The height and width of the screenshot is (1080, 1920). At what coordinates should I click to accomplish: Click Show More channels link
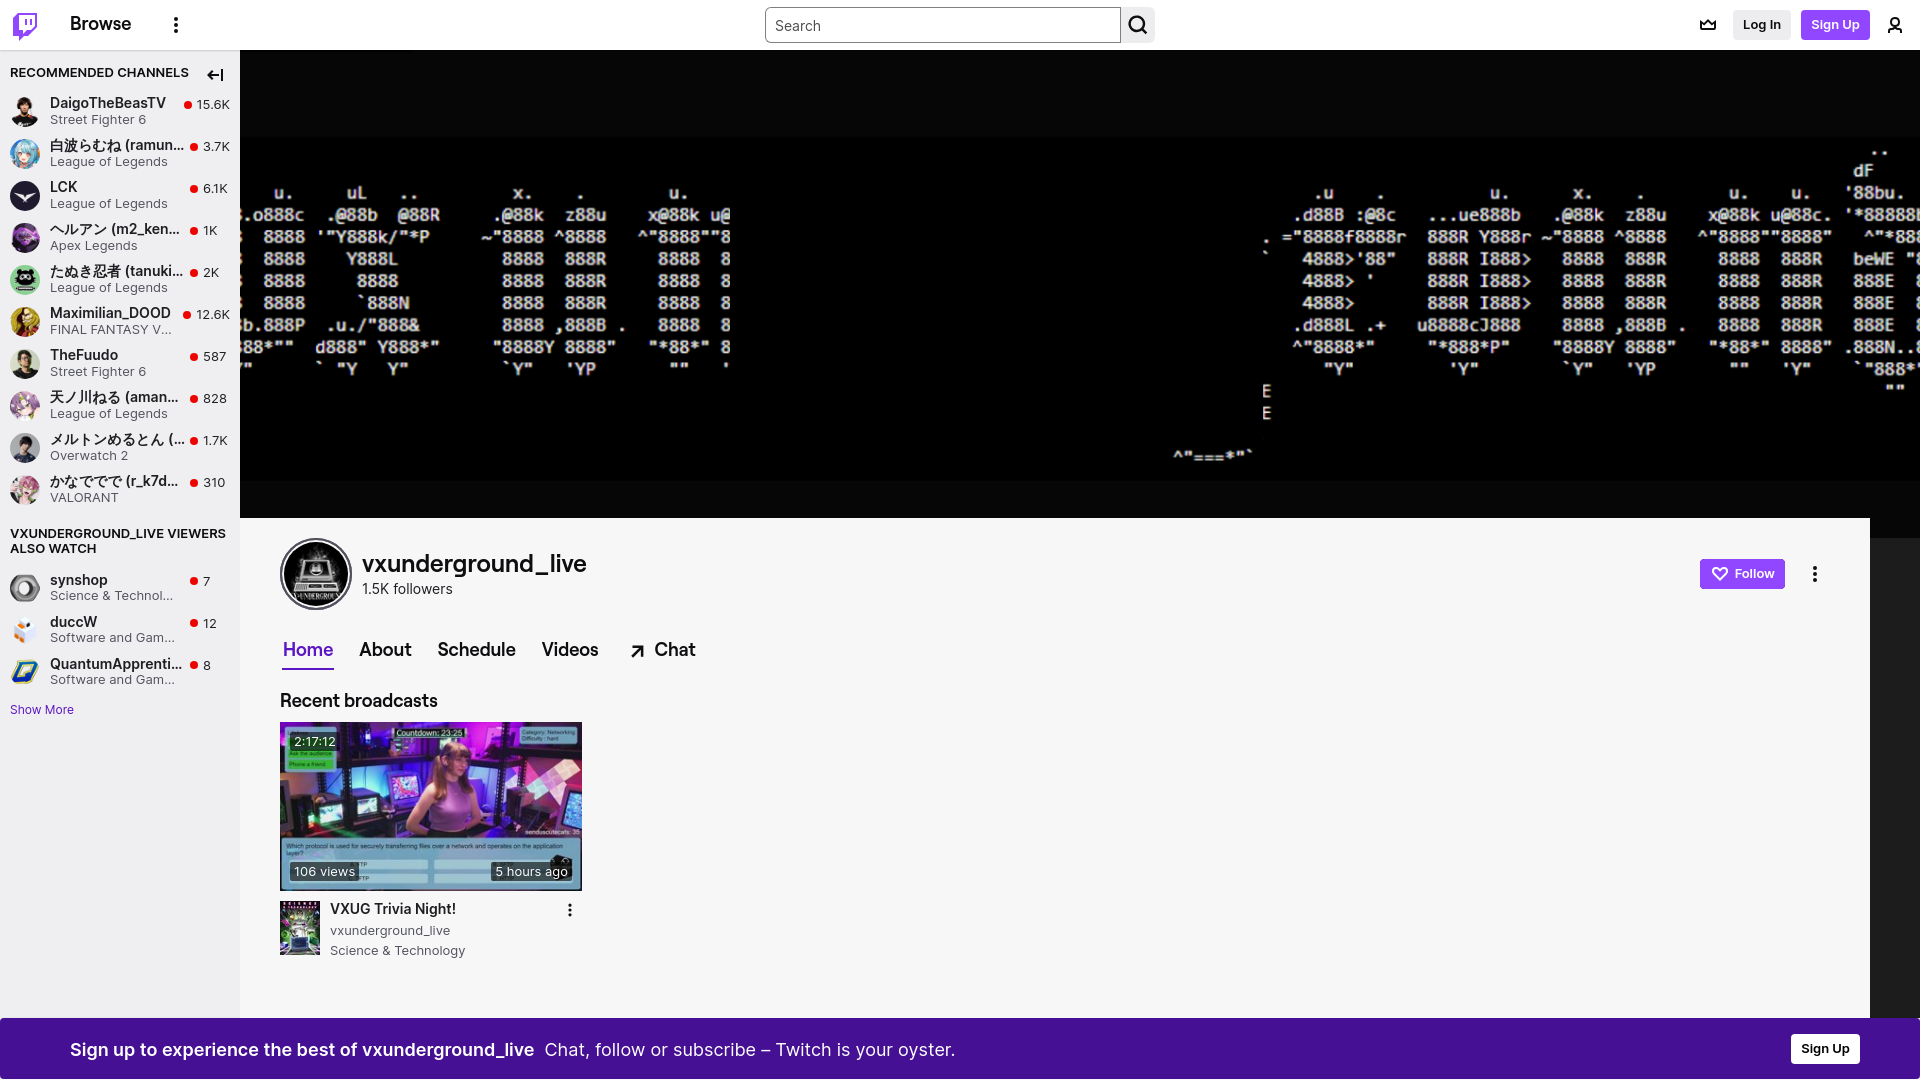pyautogui.click(x=42, y=710)
